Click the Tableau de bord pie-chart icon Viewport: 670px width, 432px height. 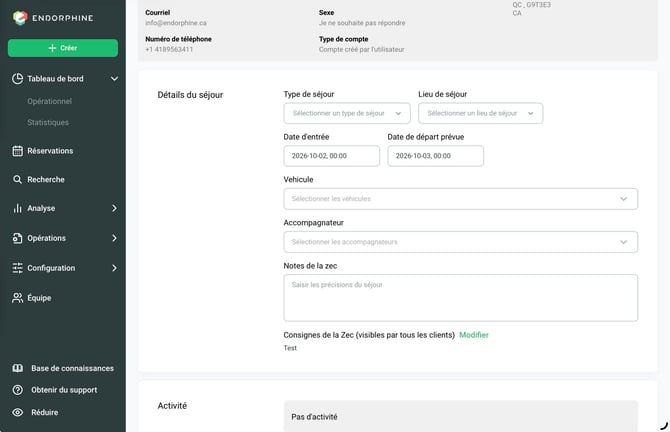click(x=18, y=79)
